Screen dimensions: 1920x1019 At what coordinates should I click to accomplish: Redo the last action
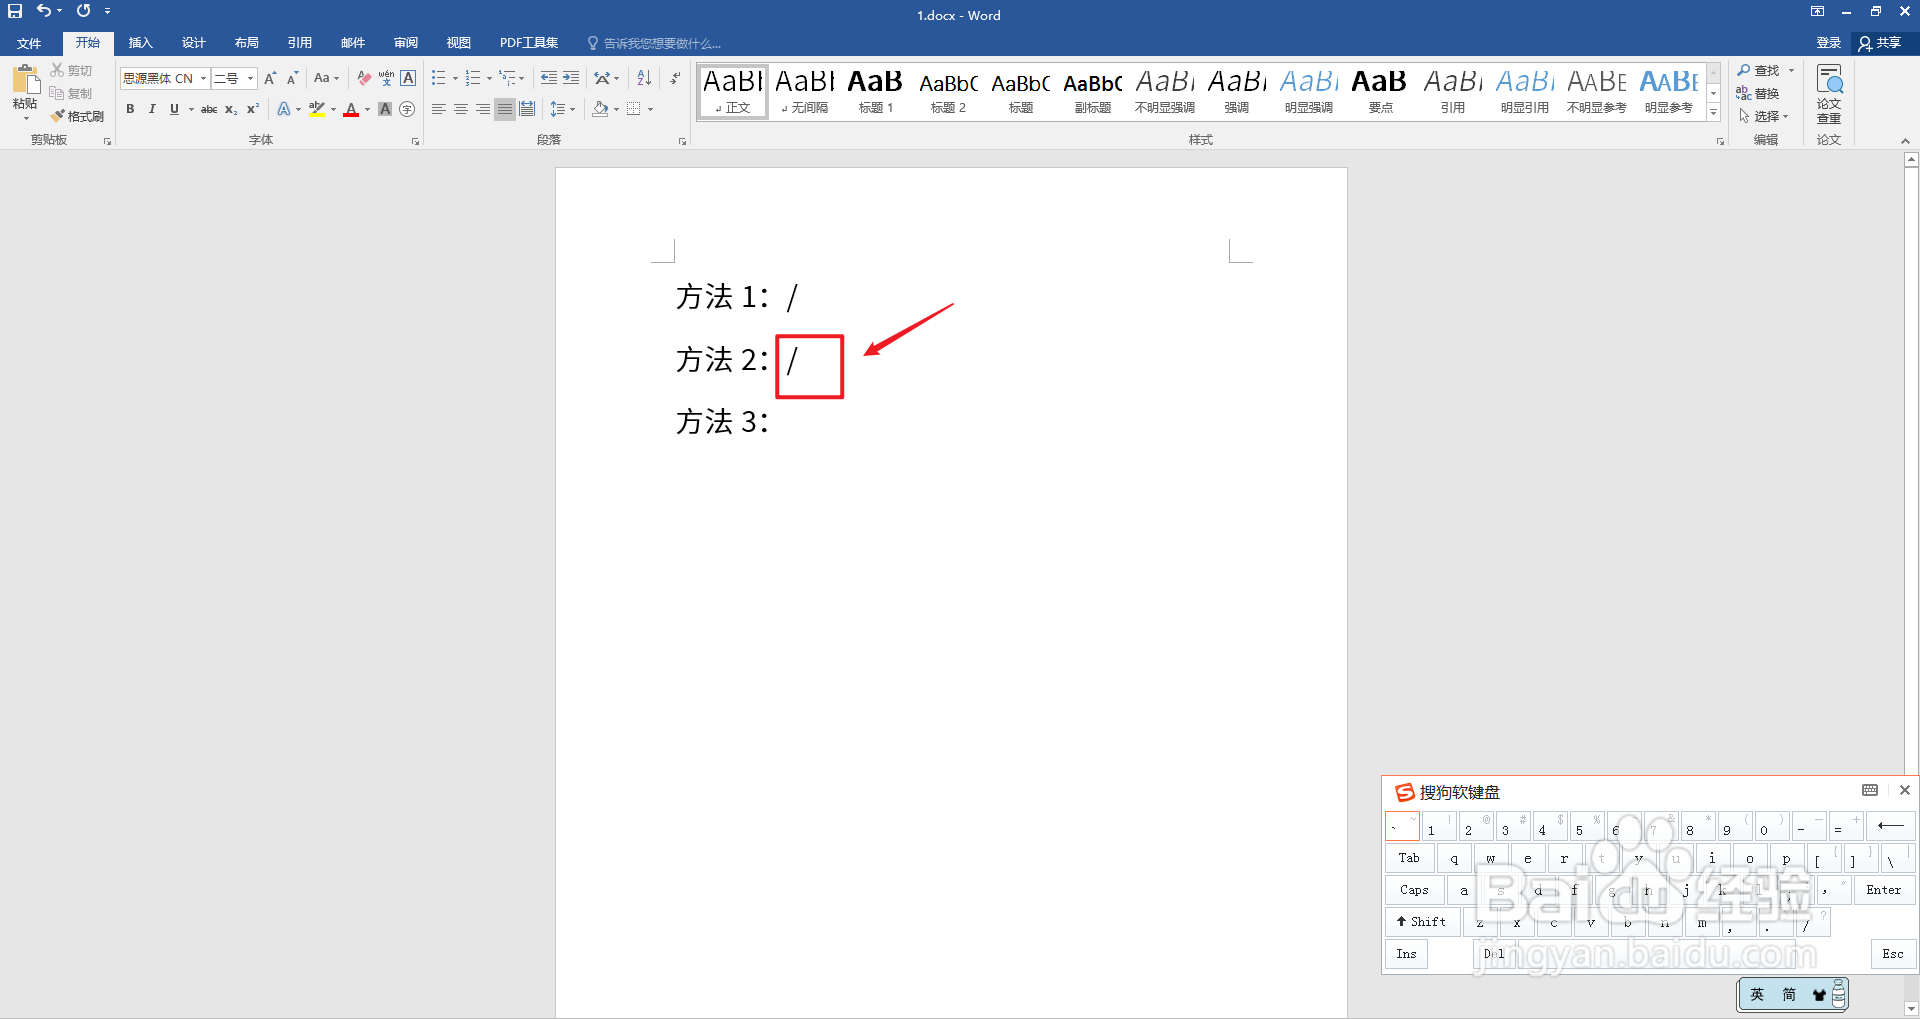pyautogui.click(x=83, y=11)
